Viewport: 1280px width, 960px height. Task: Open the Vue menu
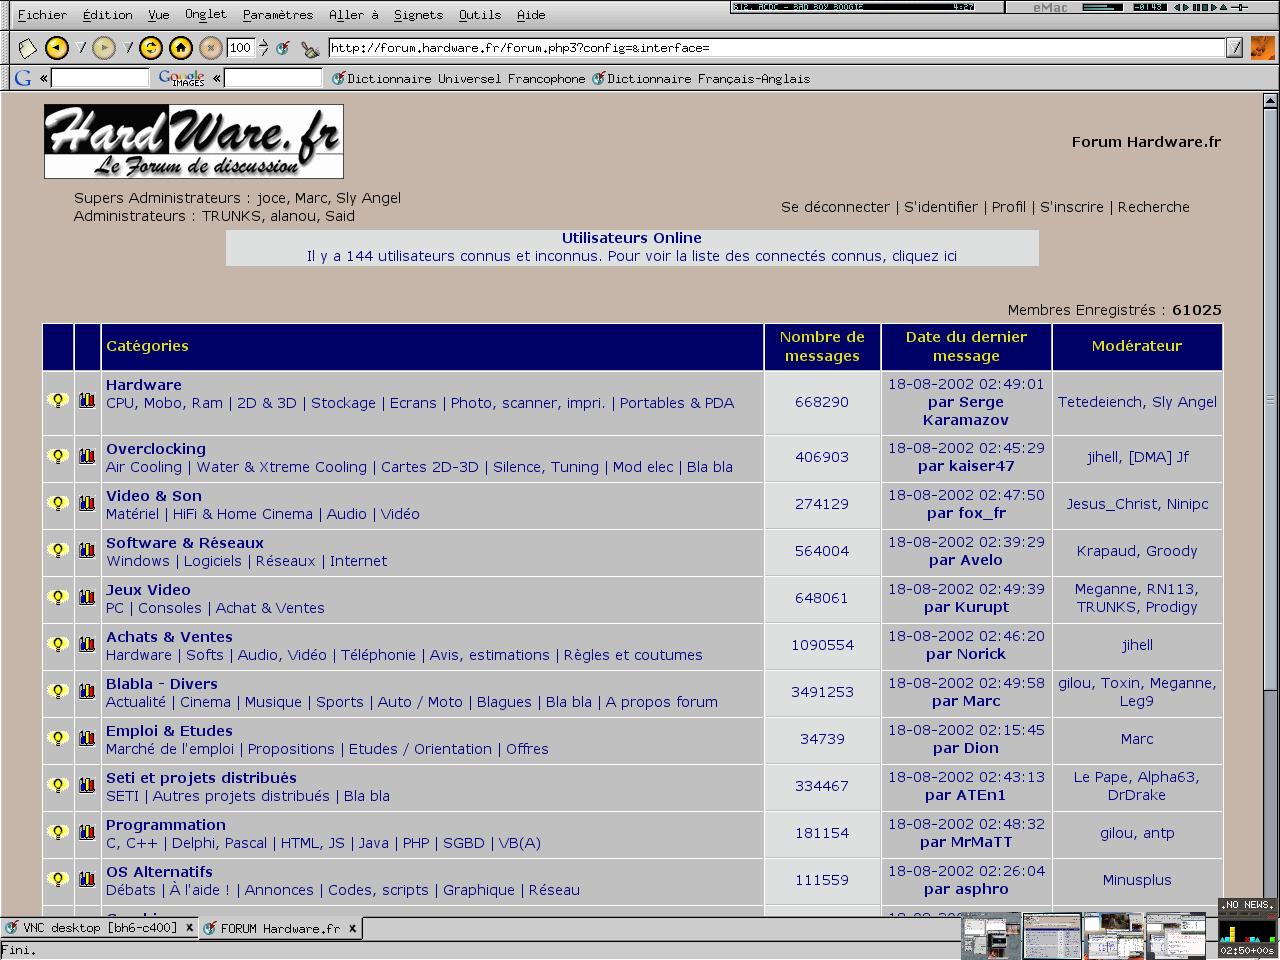pyautogui.click(x=159, y=14)
